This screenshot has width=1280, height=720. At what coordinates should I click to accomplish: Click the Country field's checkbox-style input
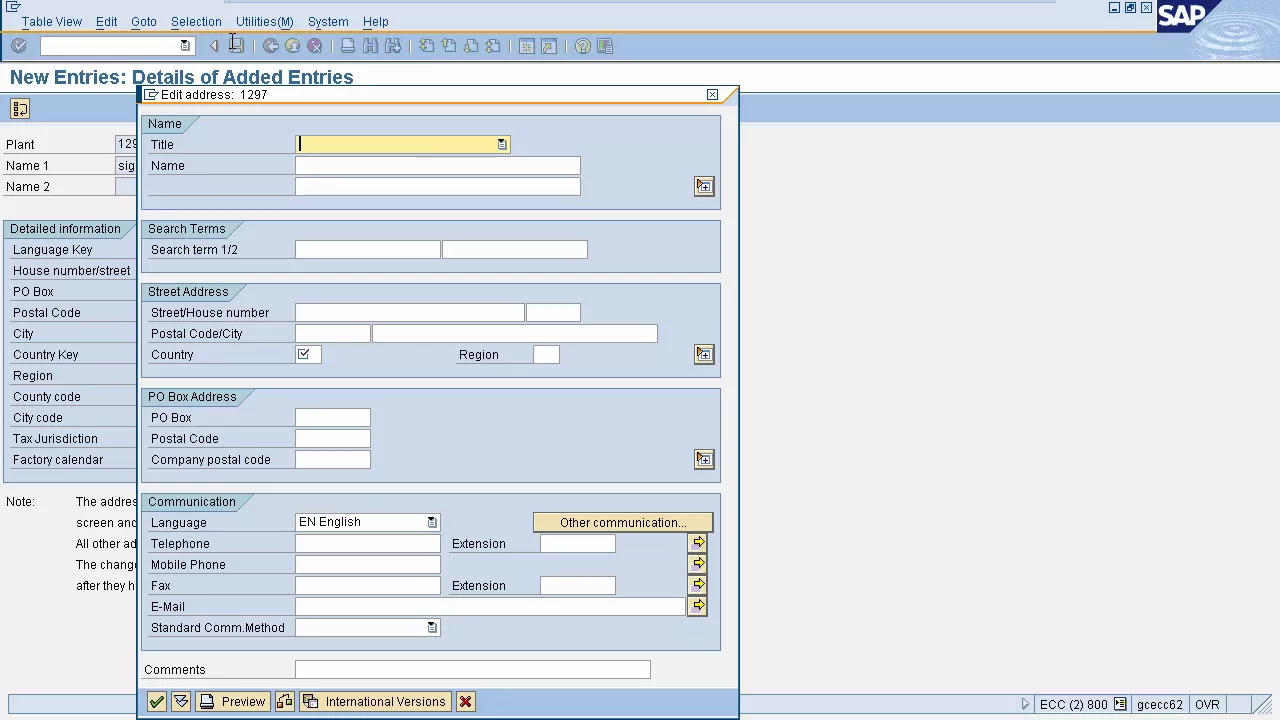(308, 354)
